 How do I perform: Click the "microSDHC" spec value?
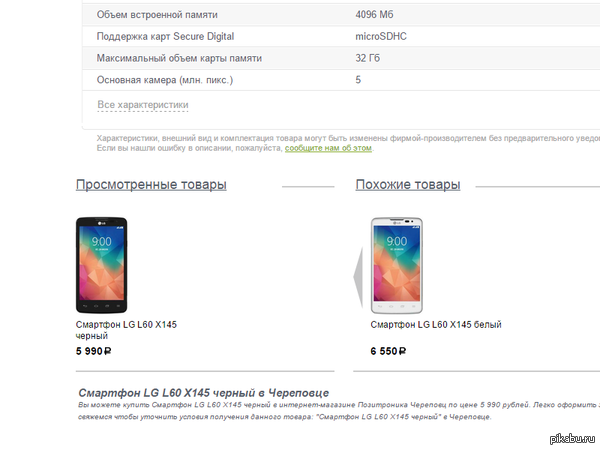(381, 36)
